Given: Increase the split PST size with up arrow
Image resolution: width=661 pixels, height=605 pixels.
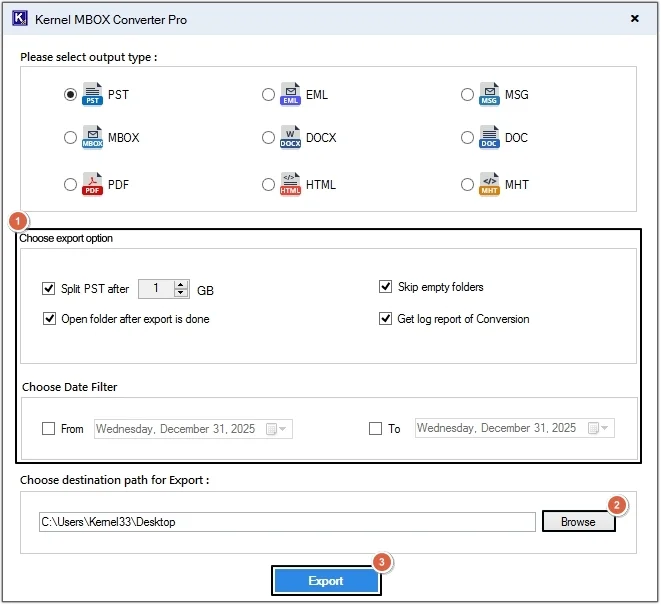Looking at the screenshot, I should tap(181, 285).
